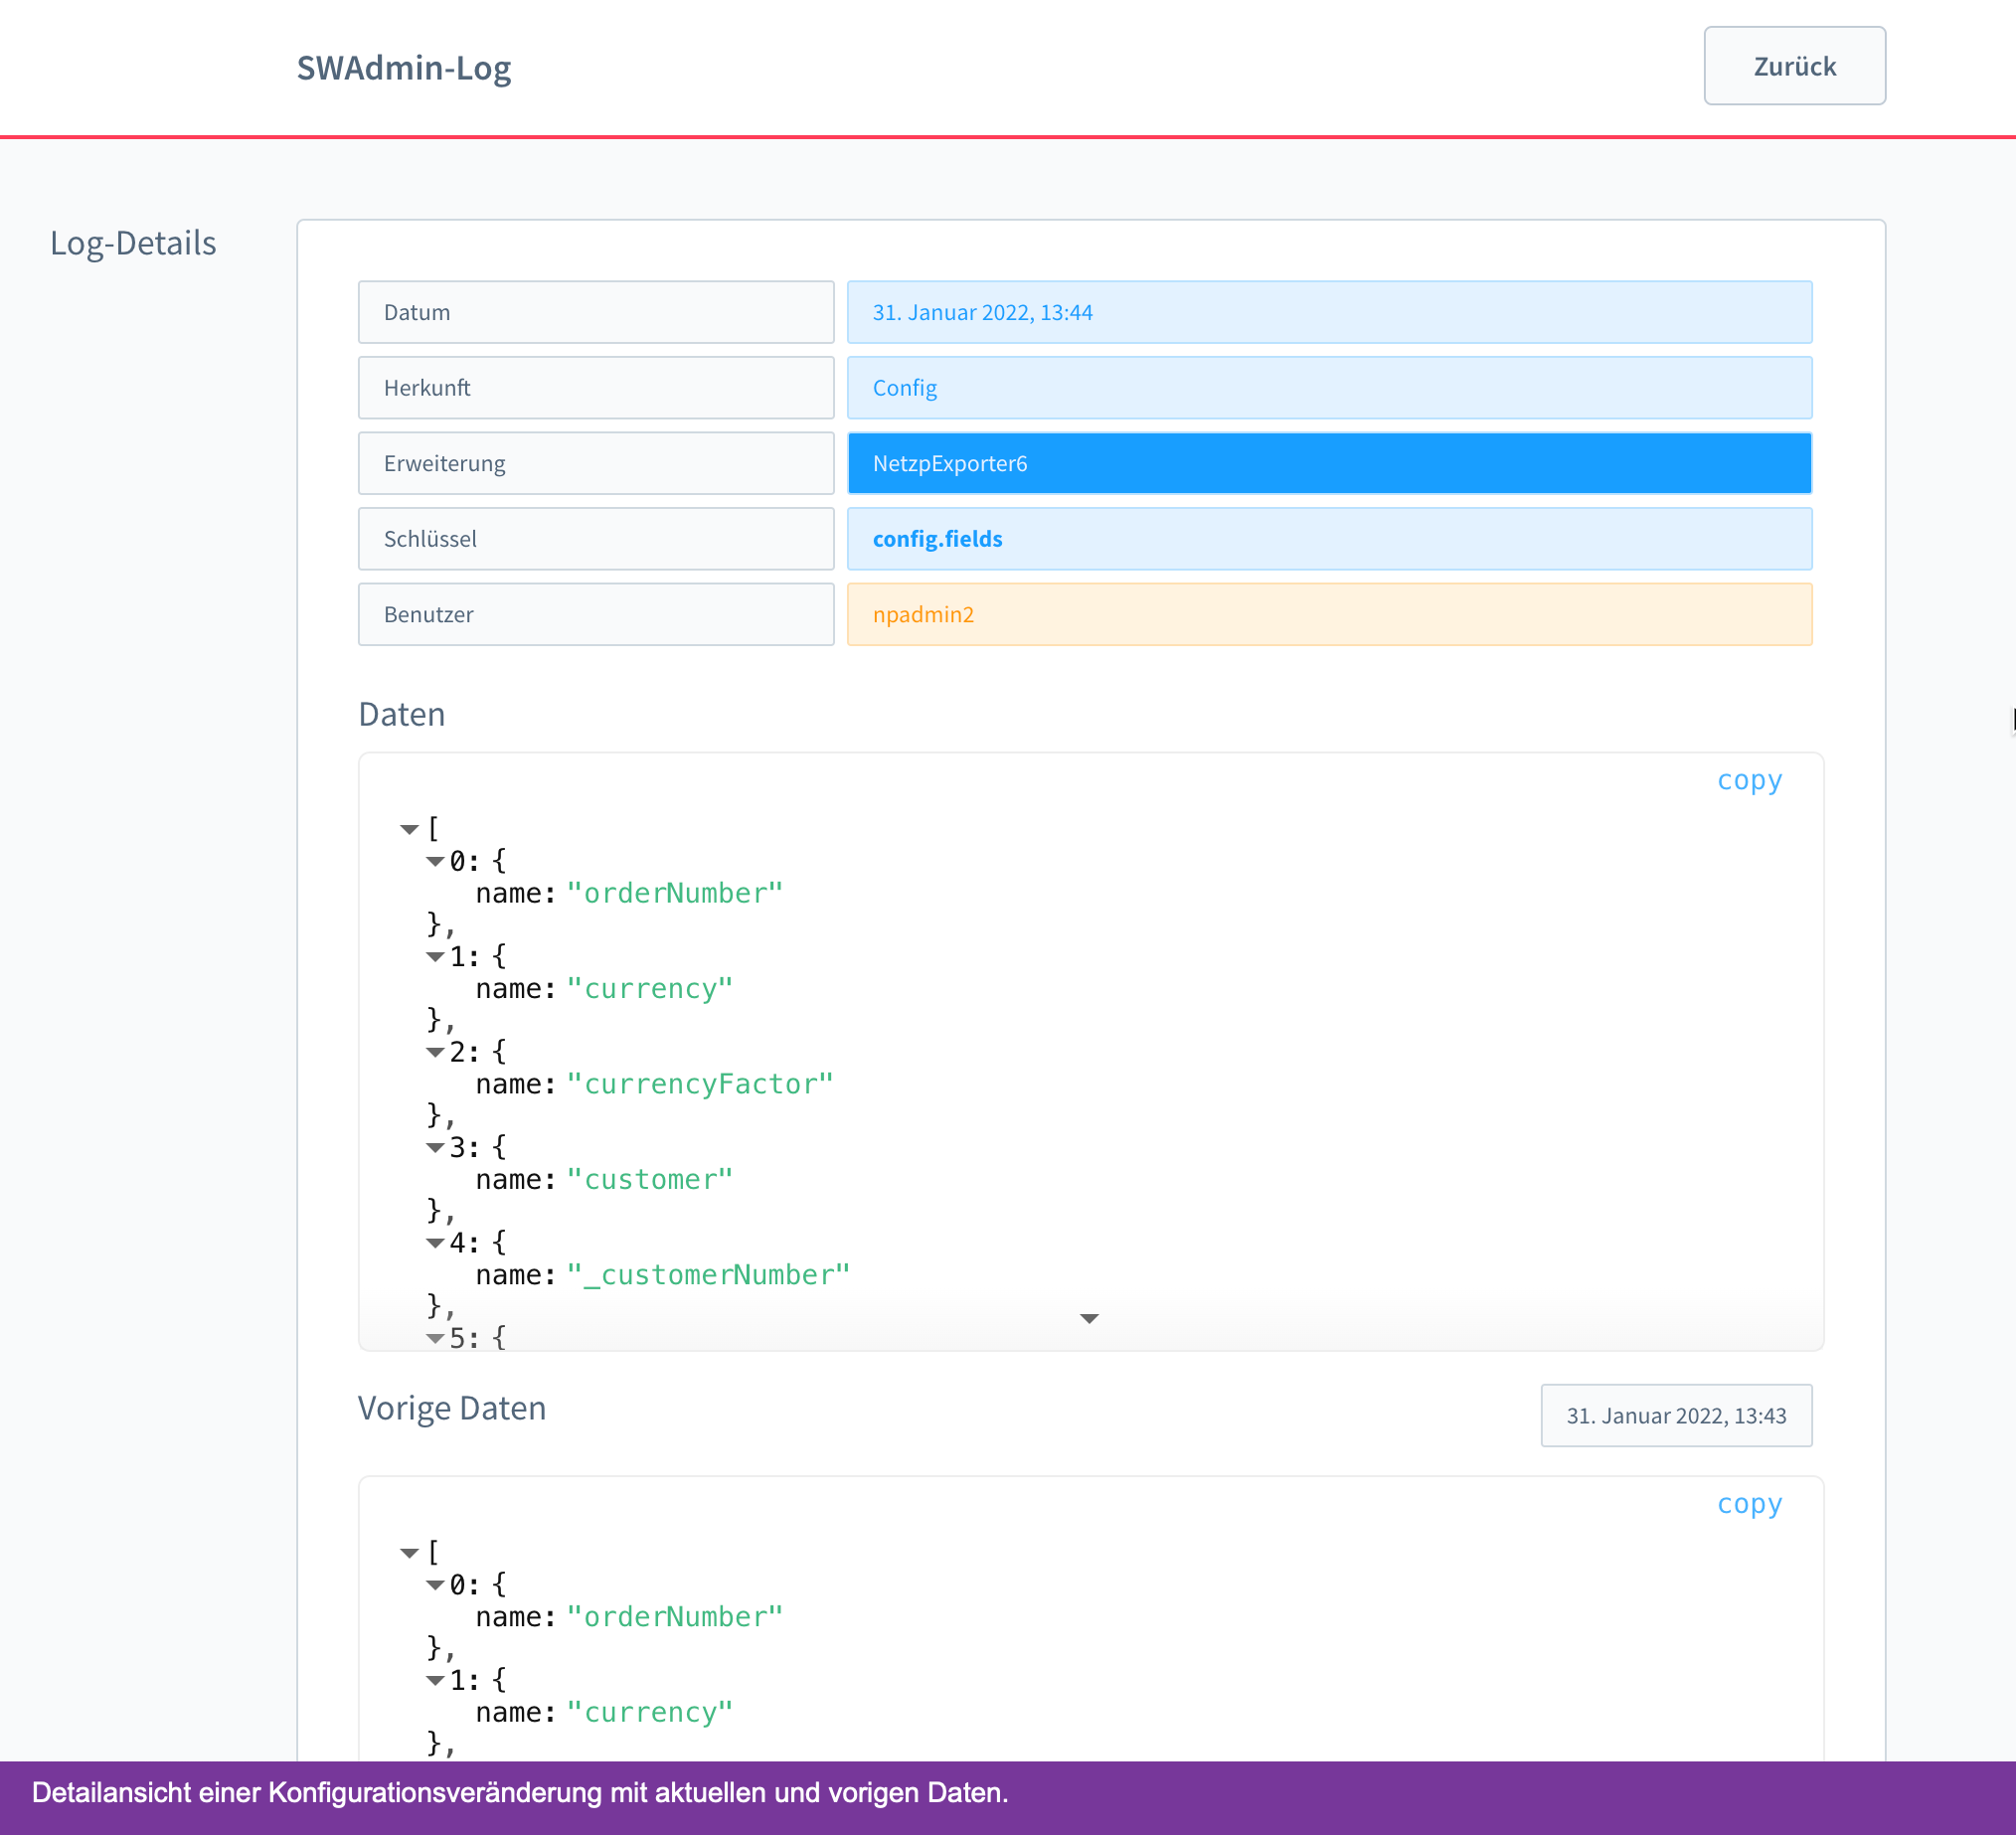Collapse the root array in Vorige Daten
2016x1835 pixels.
[x=409, y=1553]
